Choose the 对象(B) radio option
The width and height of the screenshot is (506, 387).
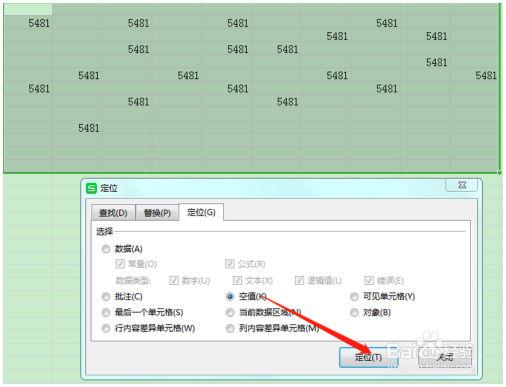[354, 313]
